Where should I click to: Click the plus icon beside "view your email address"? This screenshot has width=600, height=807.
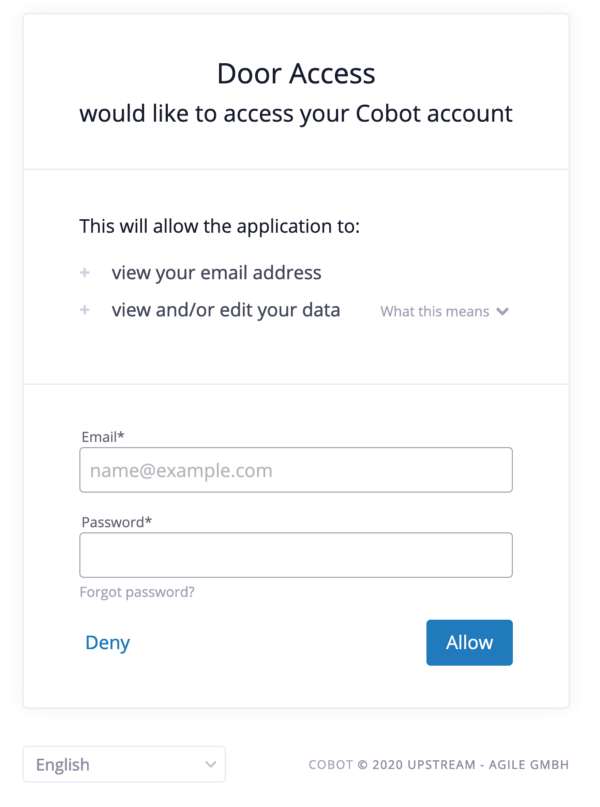click(x=85, y=273)
